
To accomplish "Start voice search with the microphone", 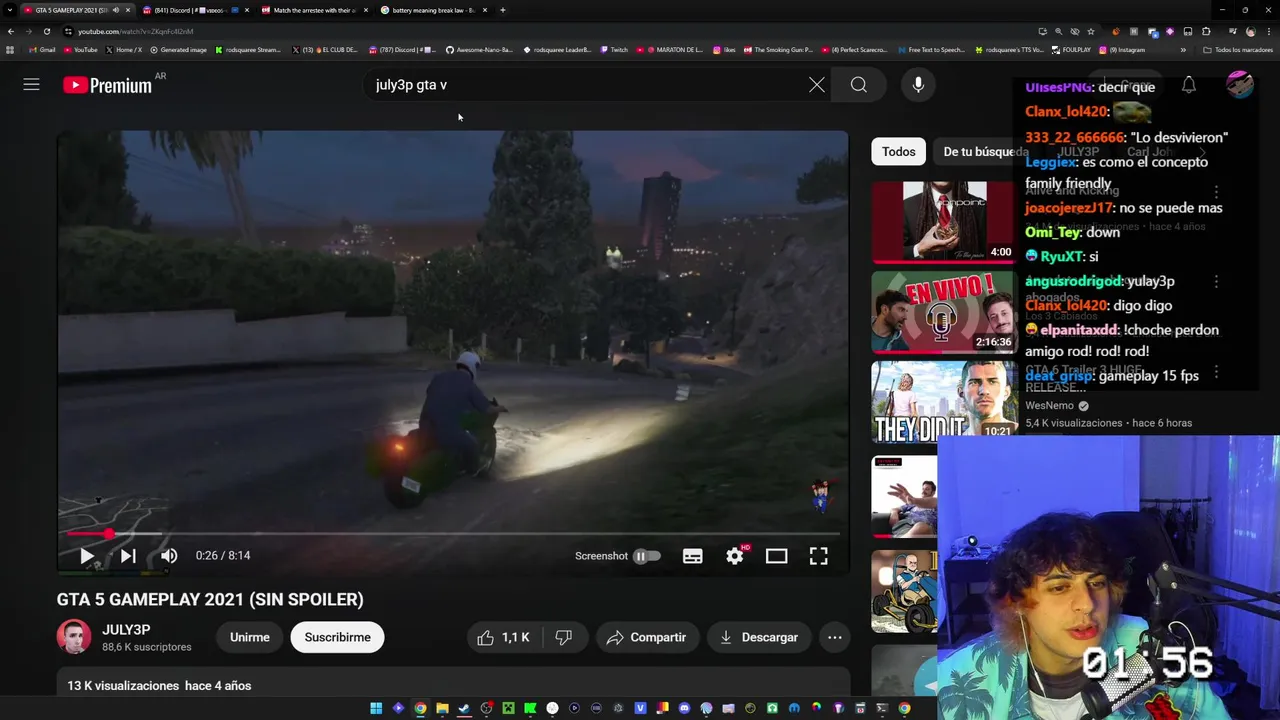I will pos(918,85).
